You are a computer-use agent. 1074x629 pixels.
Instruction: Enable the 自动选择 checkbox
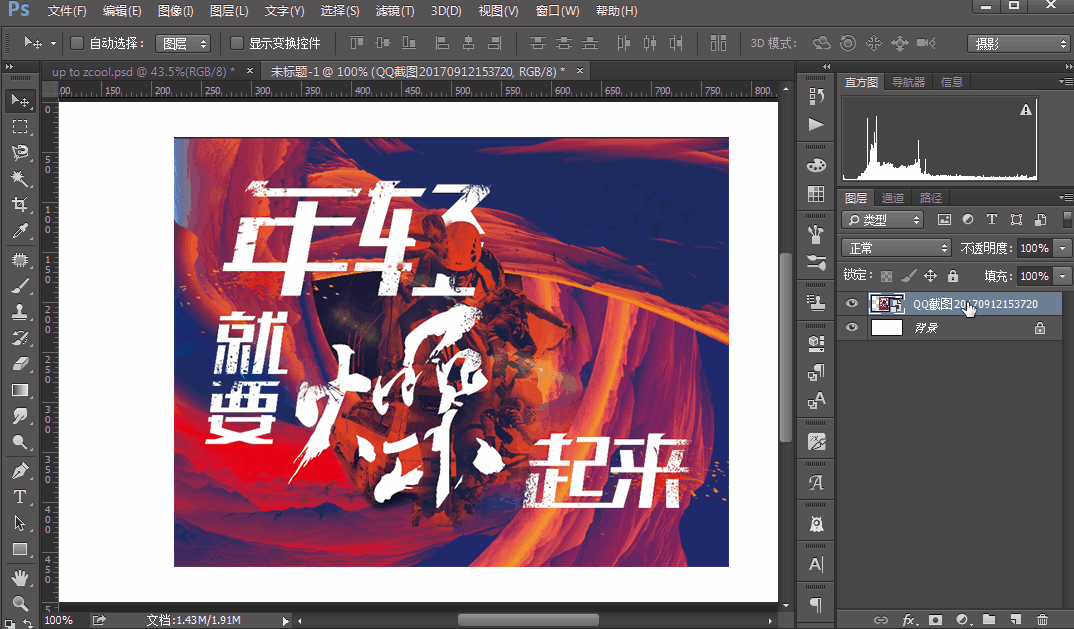(x=77, y=43)
